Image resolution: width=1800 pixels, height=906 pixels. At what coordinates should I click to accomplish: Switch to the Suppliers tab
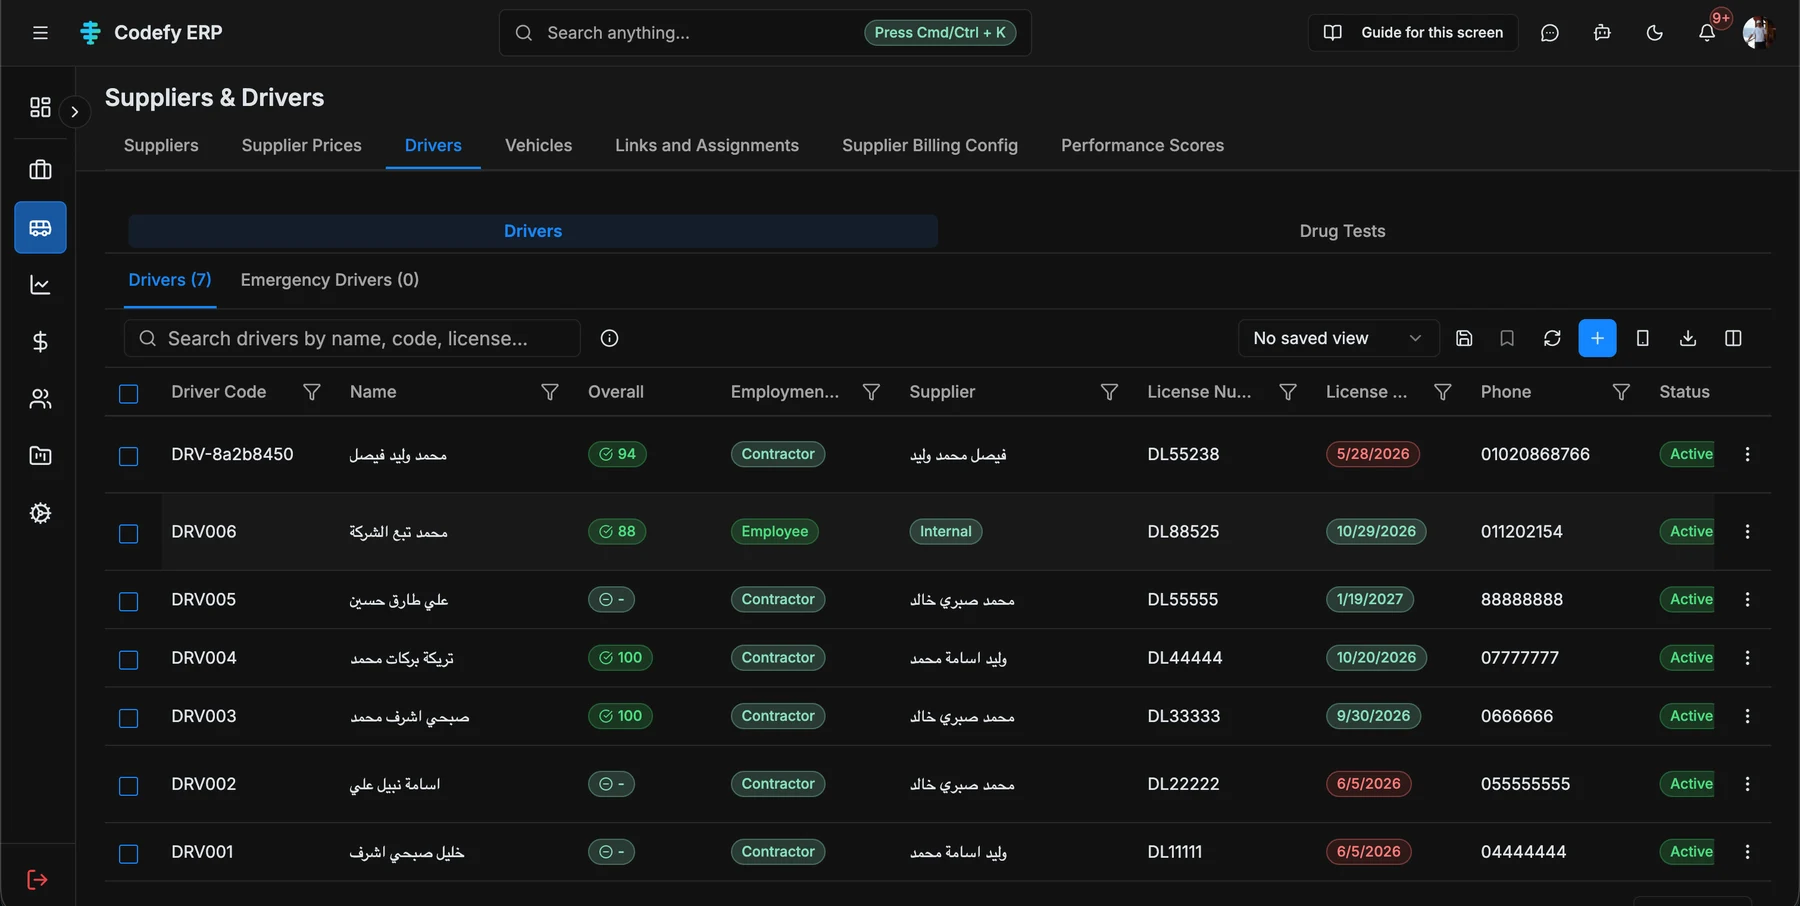[161, 146]
